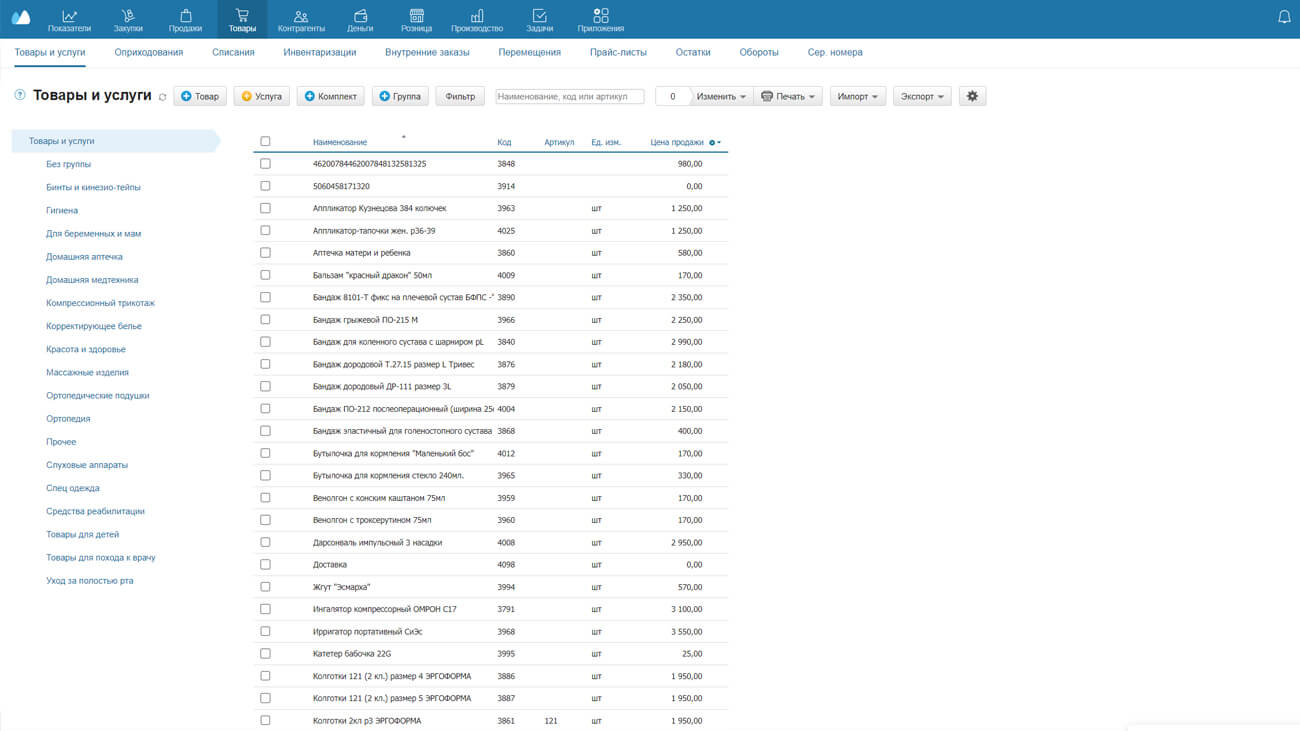Open the Показатели section icon
The height and width of the screenshot is (731, 1300).
[x=69, y=16]
